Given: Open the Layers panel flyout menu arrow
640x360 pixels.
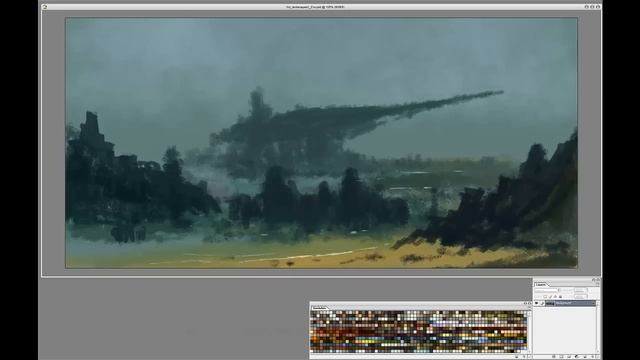Looking at the screenshot, I should pyautogui.click(x=598, y=284).
